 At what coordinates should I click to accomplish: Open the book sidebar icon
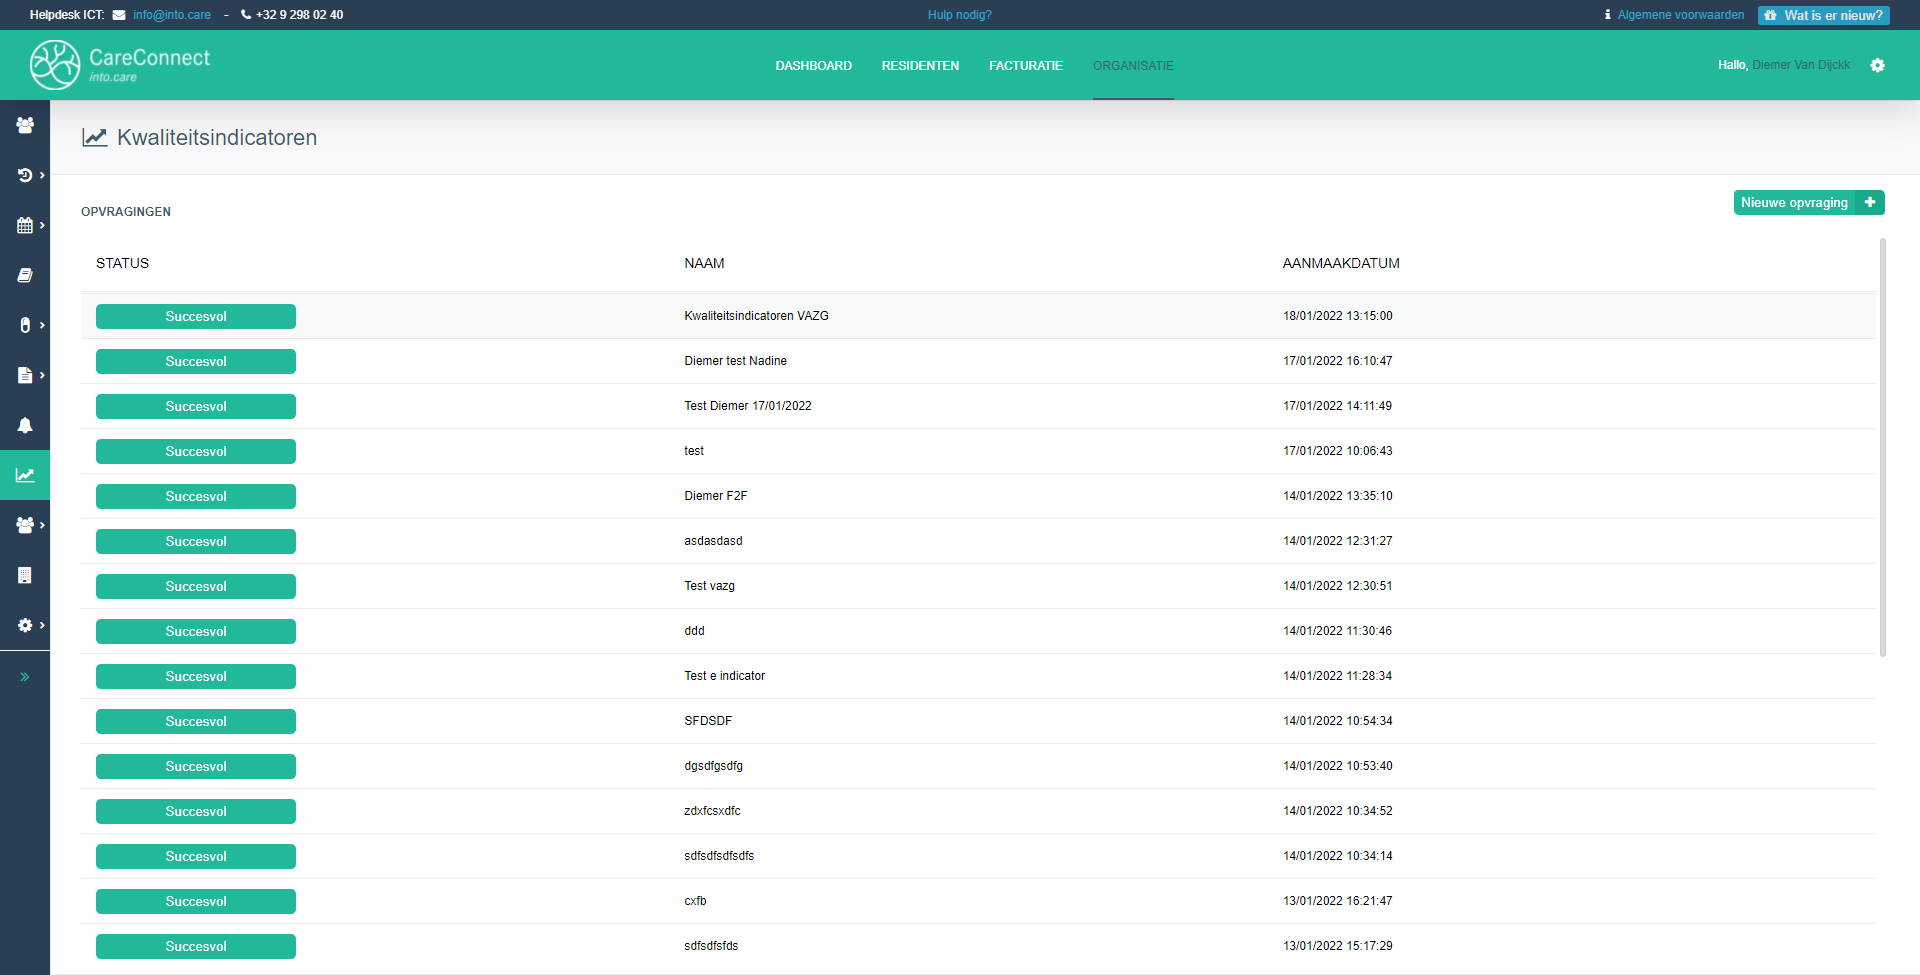[25, 275]
